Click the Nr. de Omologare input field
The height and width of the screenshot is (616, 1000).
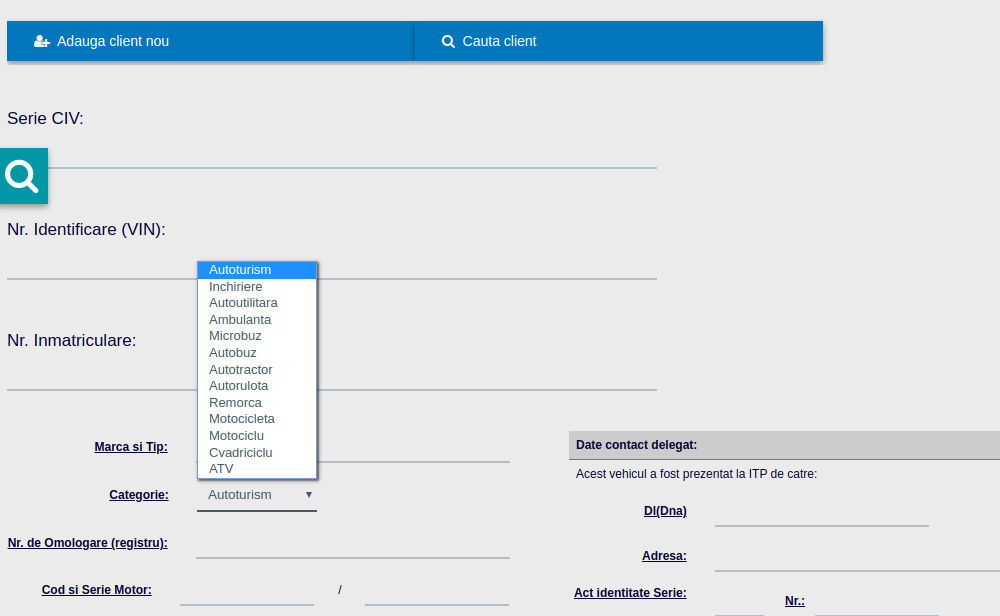tap(352, 544)
